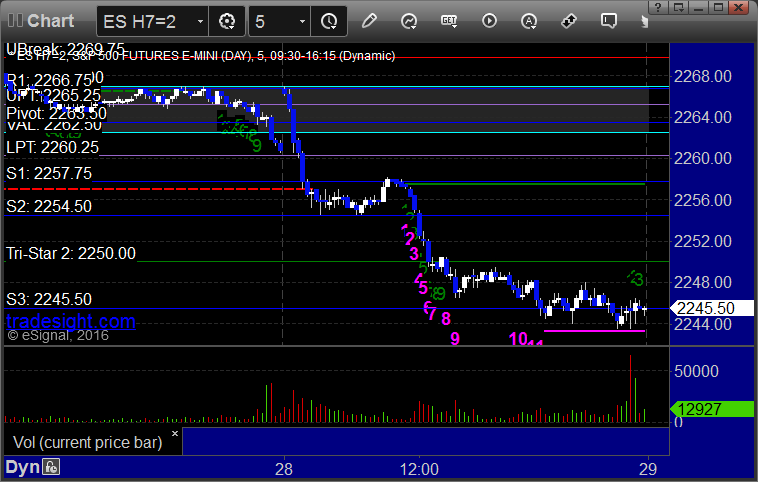Viewport: 758px width, 482px height.
Task: Select the pencil drawing tool
Action: click(x=369, y=21)
